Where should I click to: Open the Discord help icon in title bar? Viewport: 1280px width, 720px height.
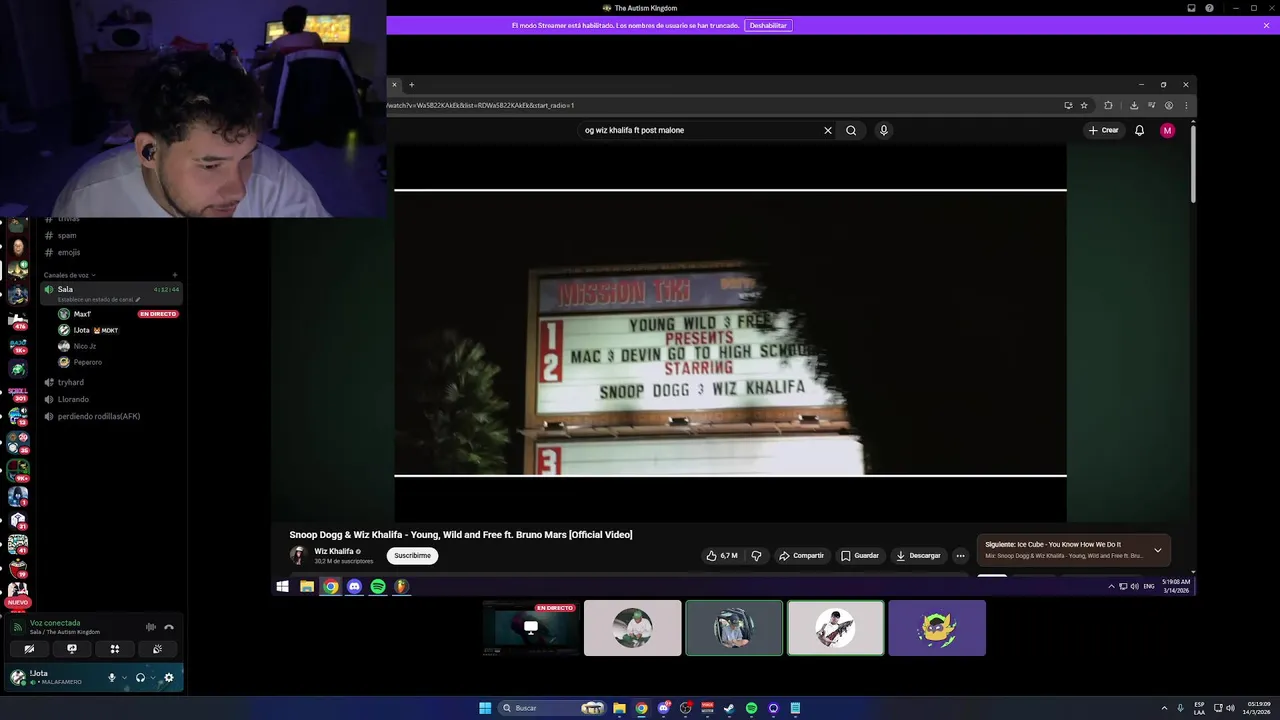1210,8
